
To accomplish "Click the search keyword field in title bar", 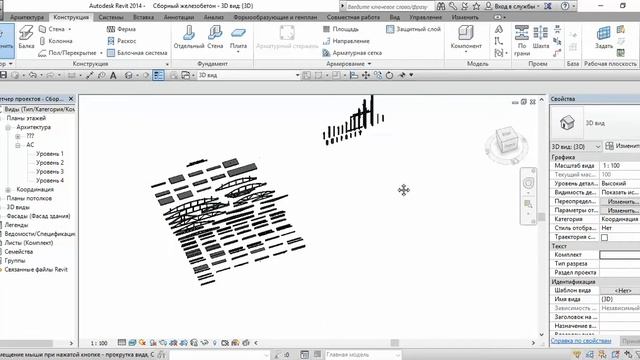I will [x=389, y=7].
